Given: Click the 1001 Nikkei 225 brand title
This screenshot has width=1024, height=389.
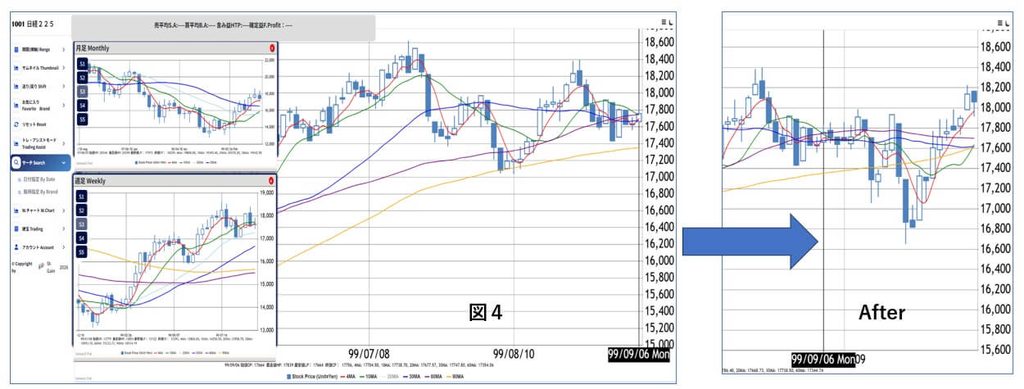Looking at the screenshot, I should [33, 24].
